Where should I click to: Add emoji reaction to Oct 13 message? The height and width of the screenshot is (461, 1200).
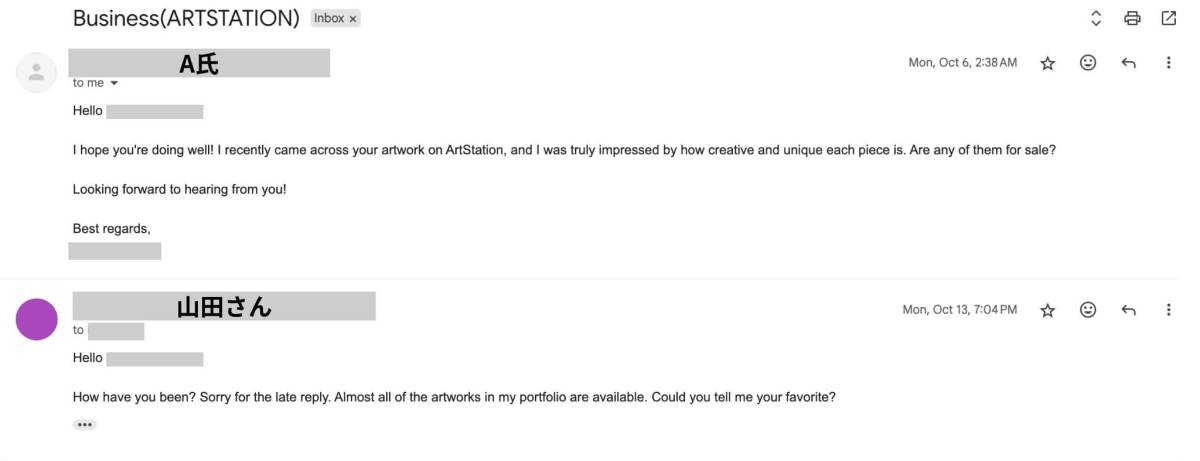(x=1088, y=310)
